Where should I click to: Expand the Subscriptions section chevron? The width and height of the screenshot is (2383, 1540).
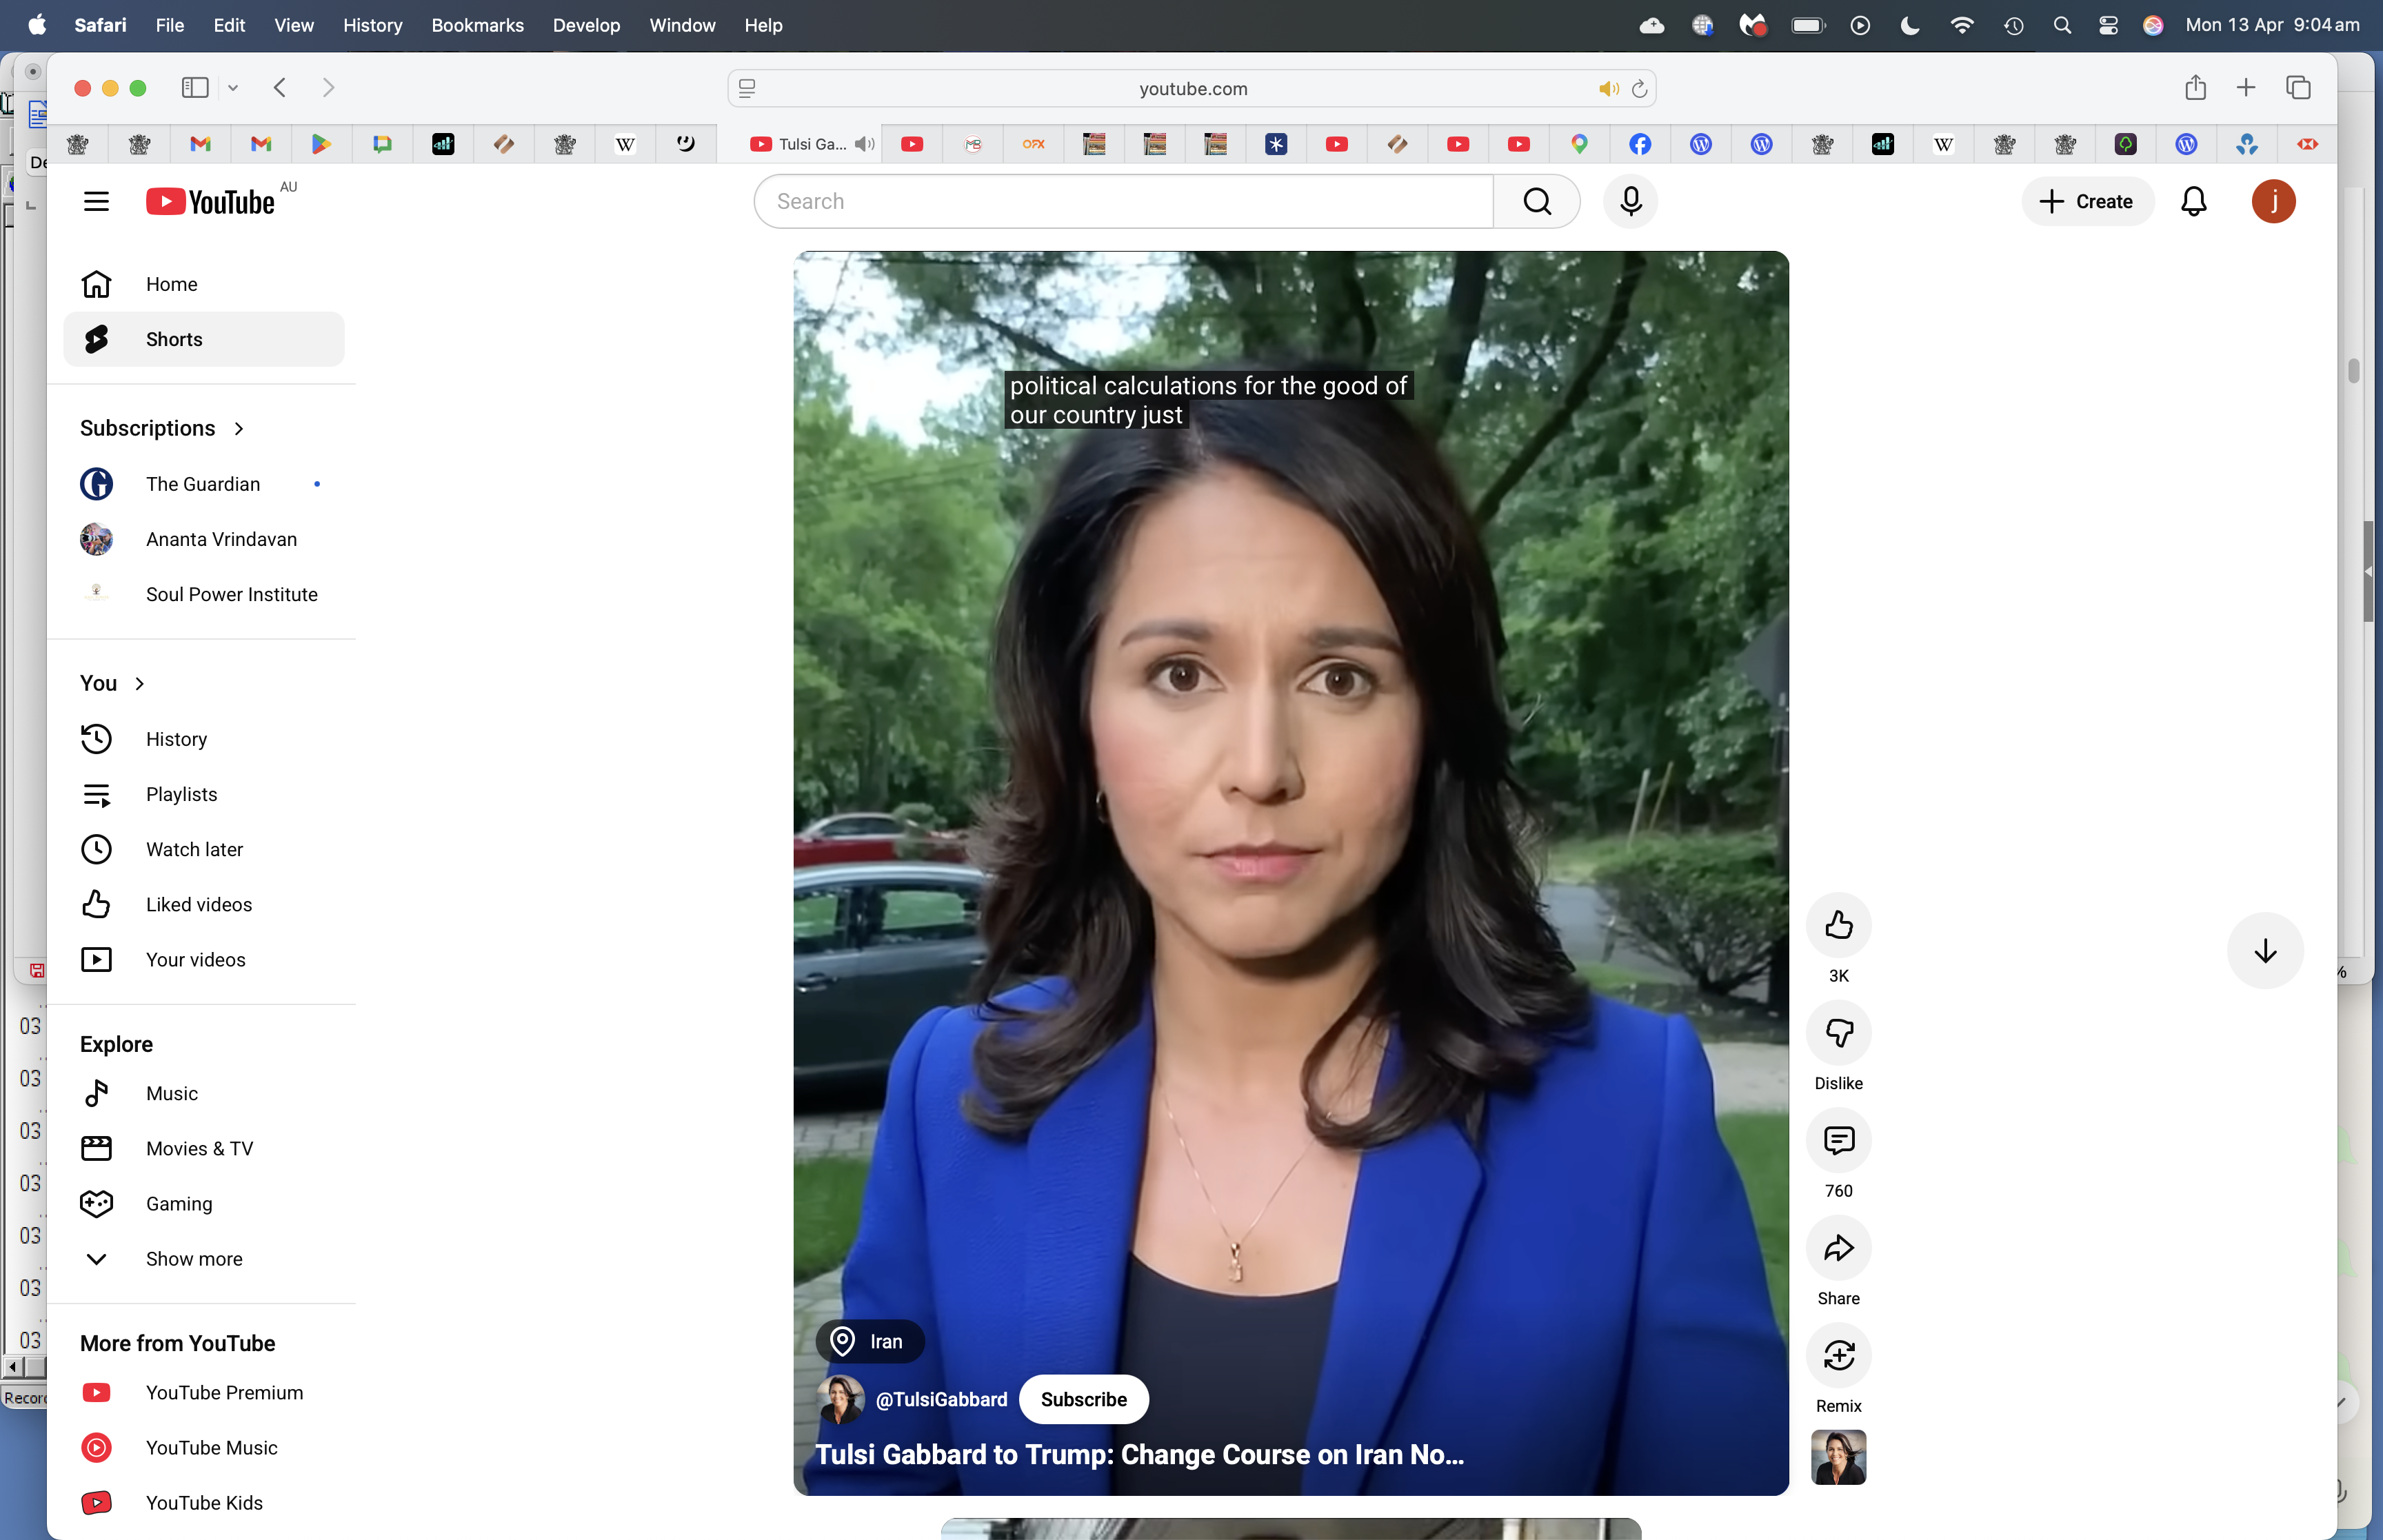(239, 428)
